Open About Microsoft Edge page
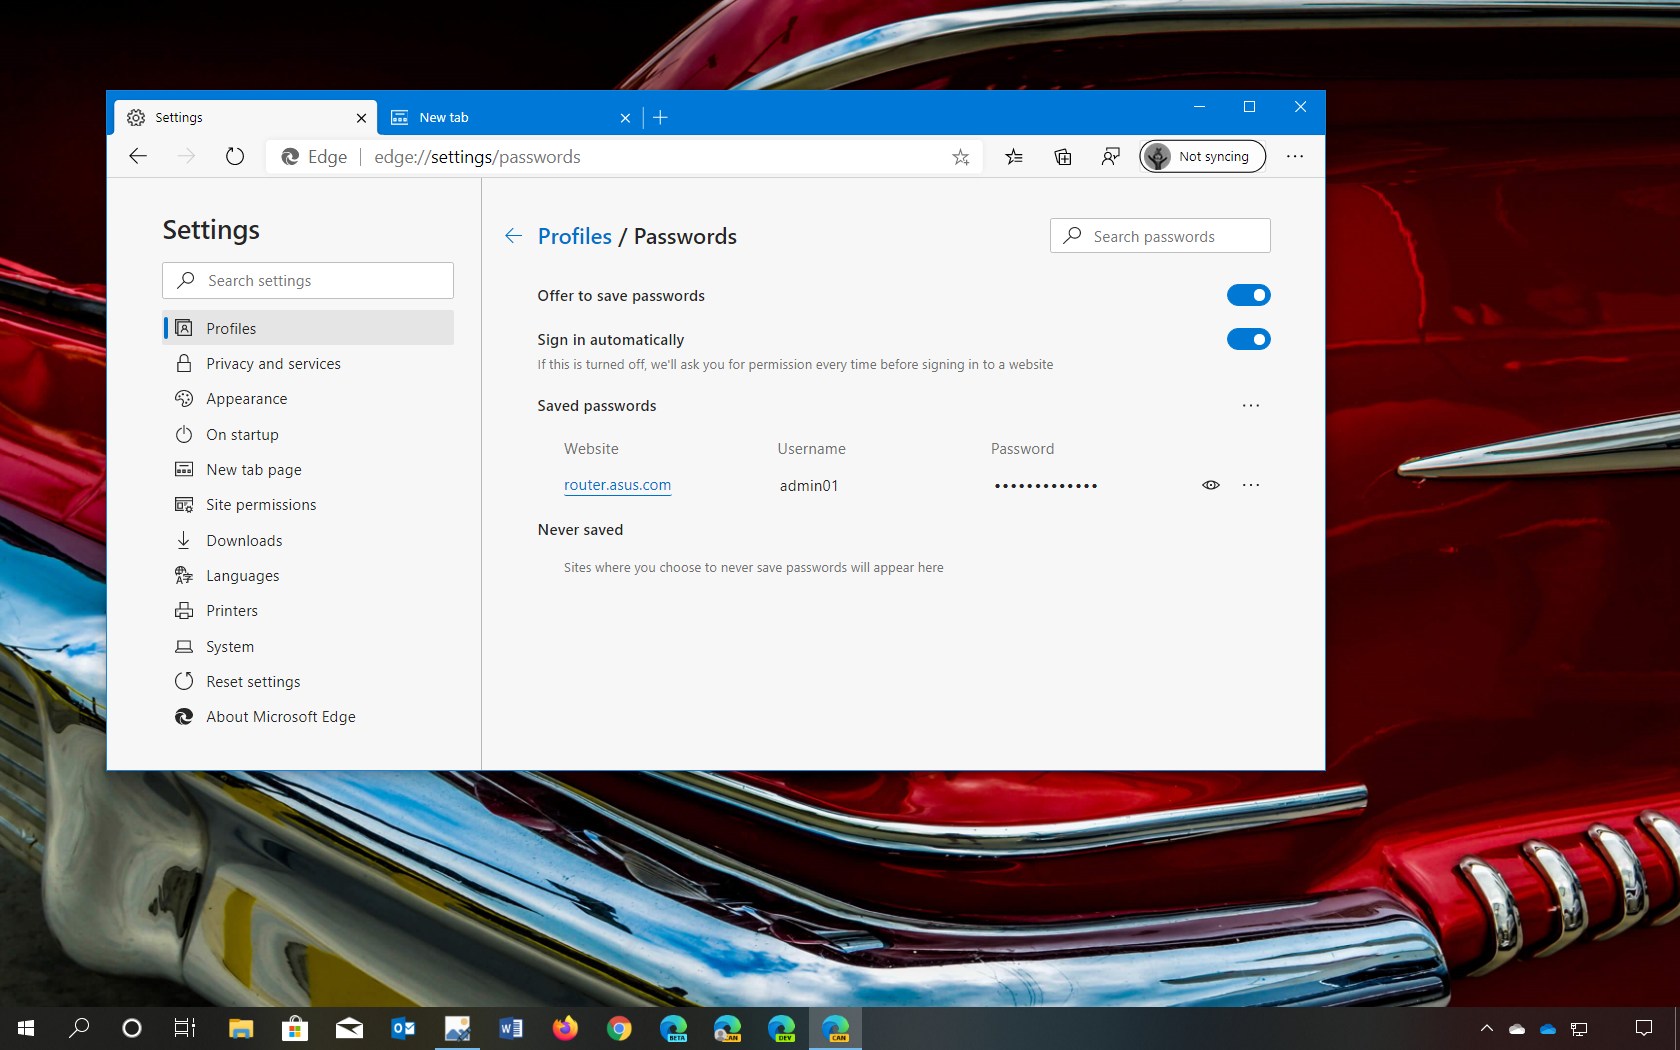The height and width of the screenshot is (1050, 1680). (308, 716)
